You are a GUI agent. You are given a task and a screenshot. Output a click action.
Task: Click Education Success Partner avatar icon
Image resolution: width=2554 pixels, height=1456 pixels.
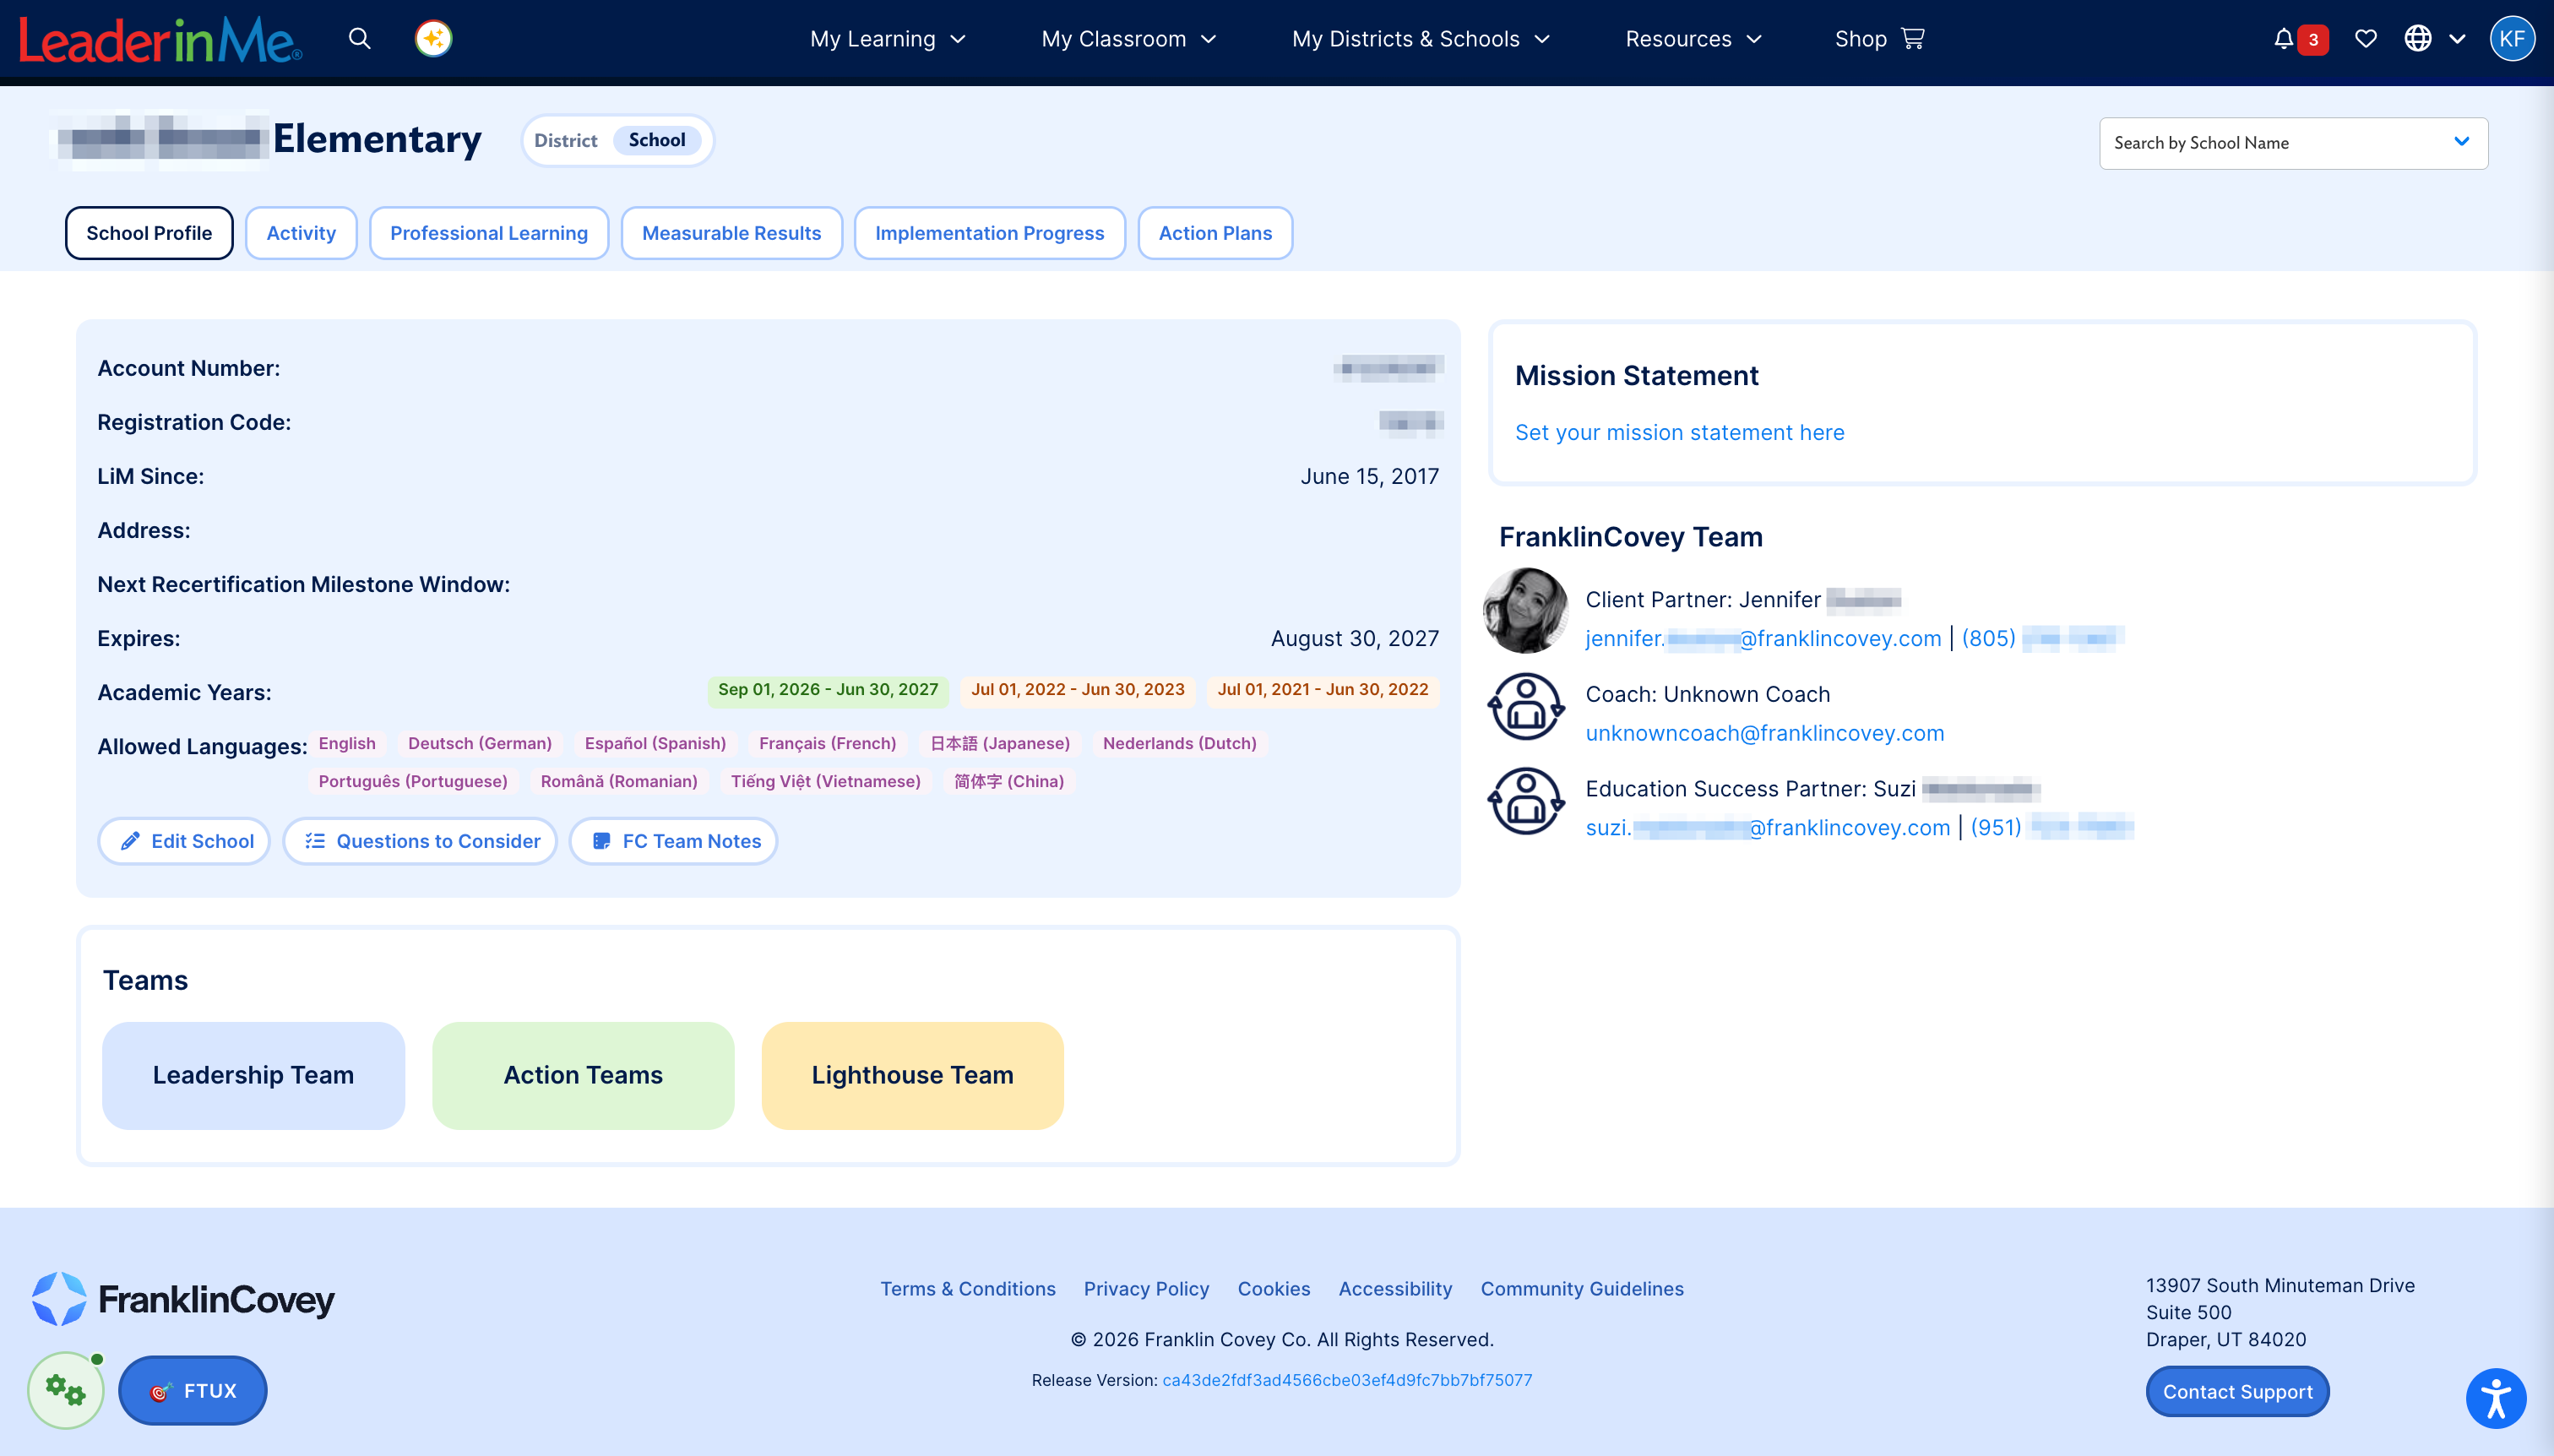point(1526,801)
